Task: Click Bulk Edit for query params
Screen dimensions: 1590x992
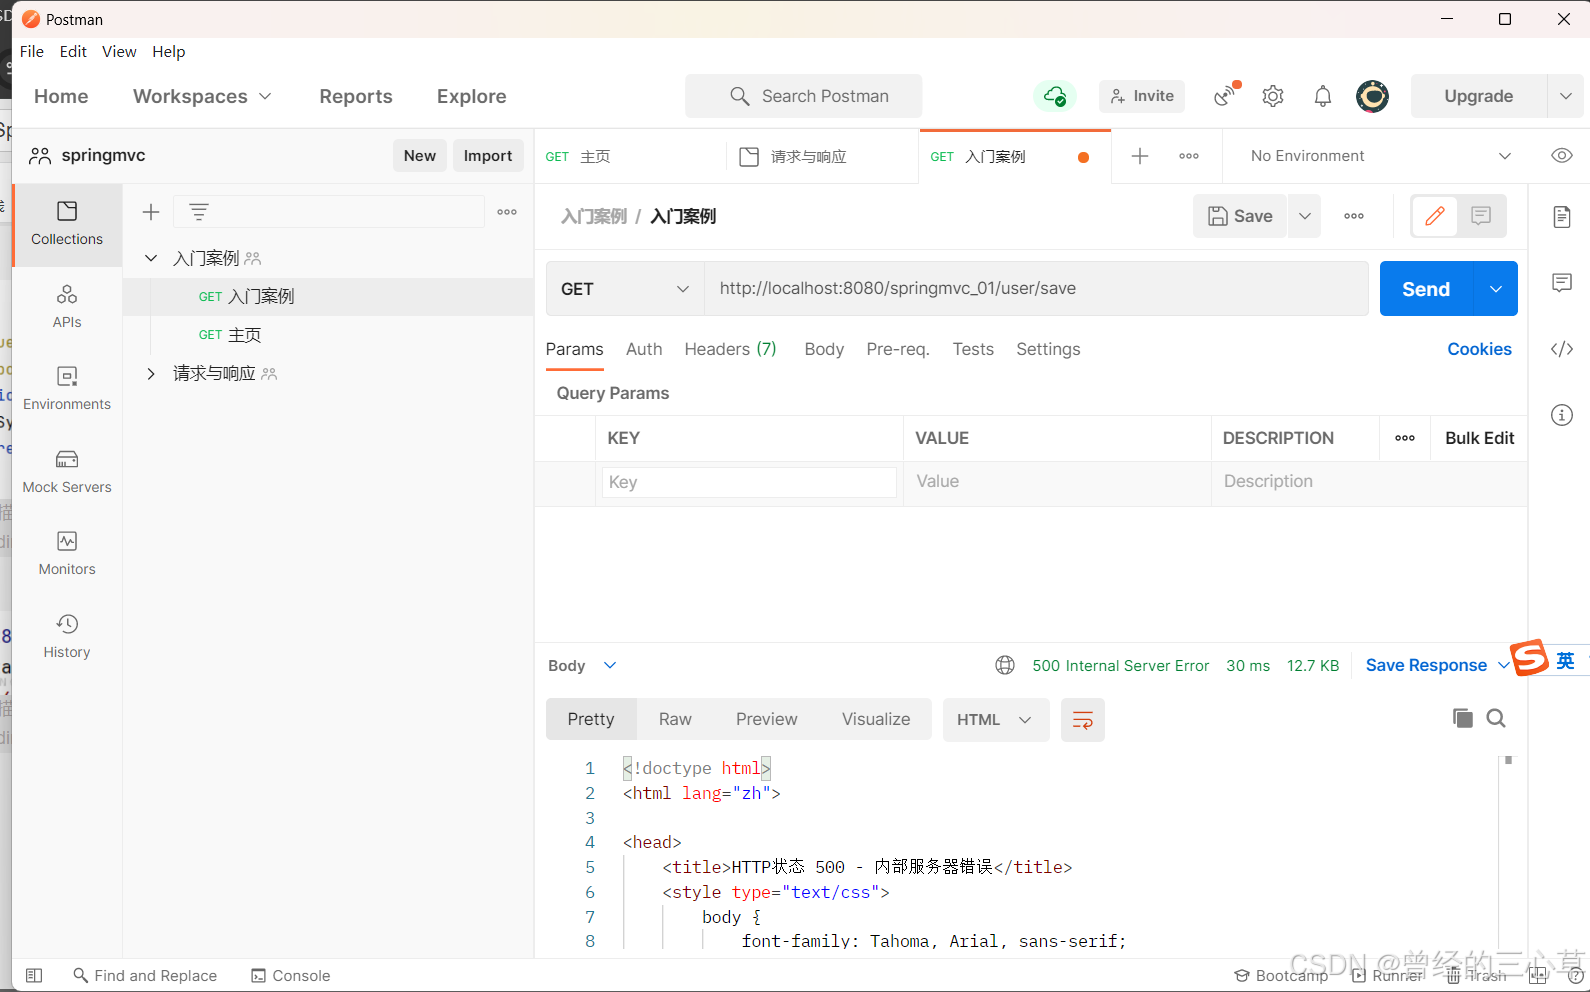Action: point(1479,438)
